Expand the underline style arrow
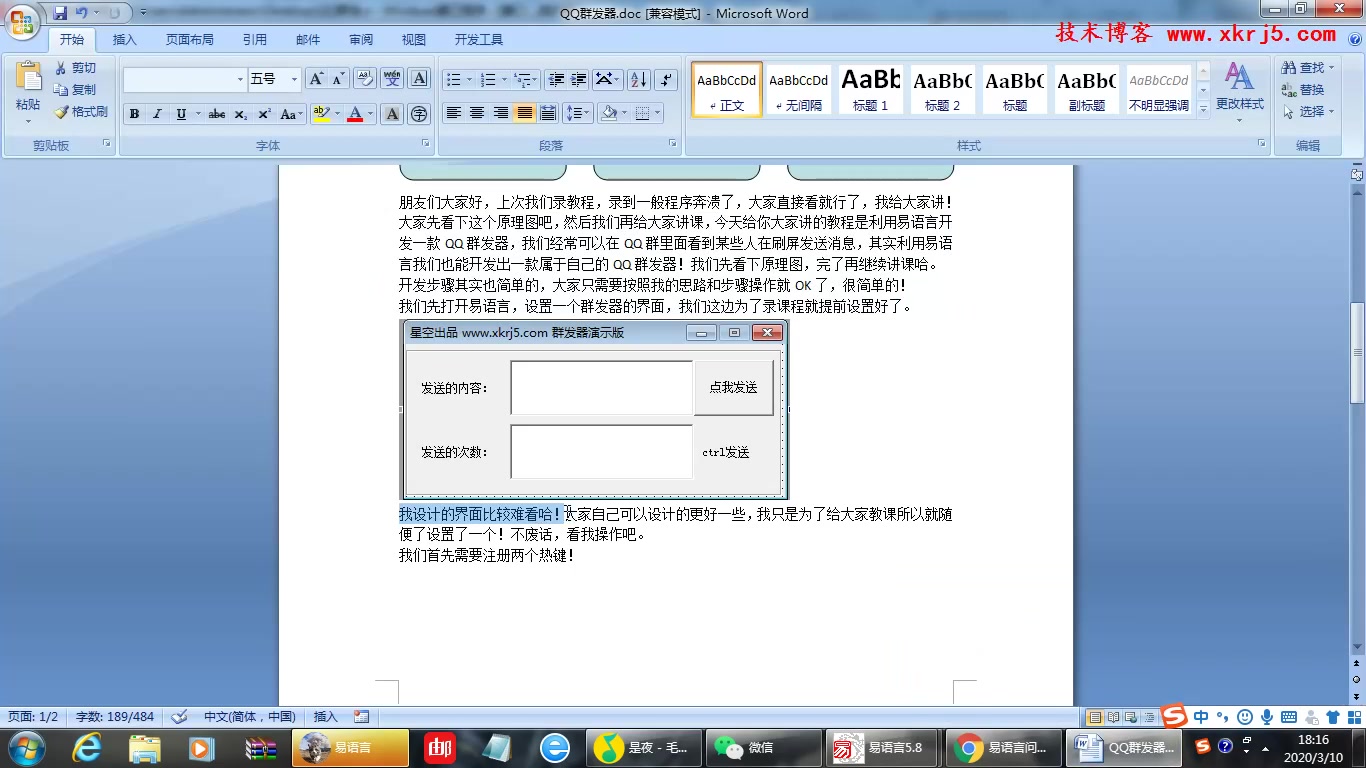Screen dimensions: 1366x768 [x=198, y=114]
